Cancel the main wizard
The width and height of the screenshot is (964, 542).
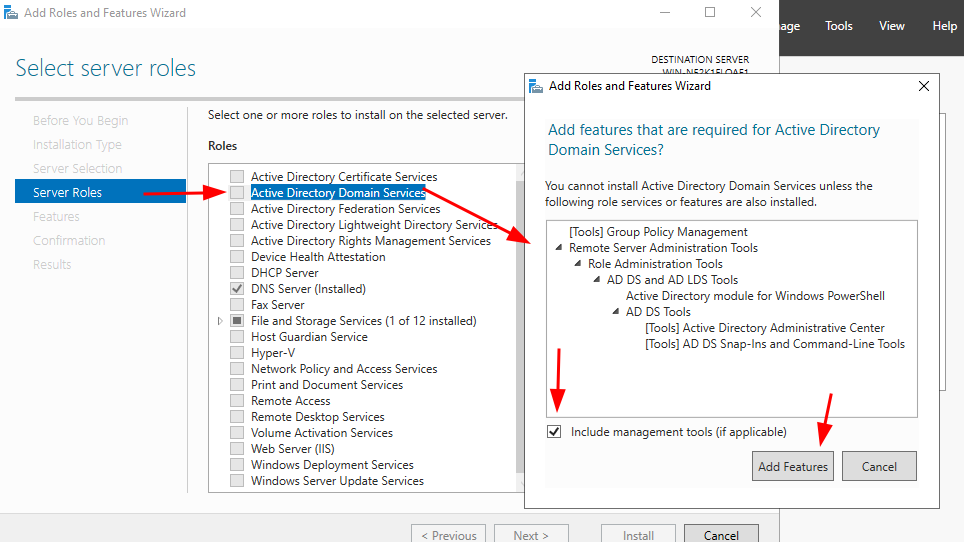point(721,534)
